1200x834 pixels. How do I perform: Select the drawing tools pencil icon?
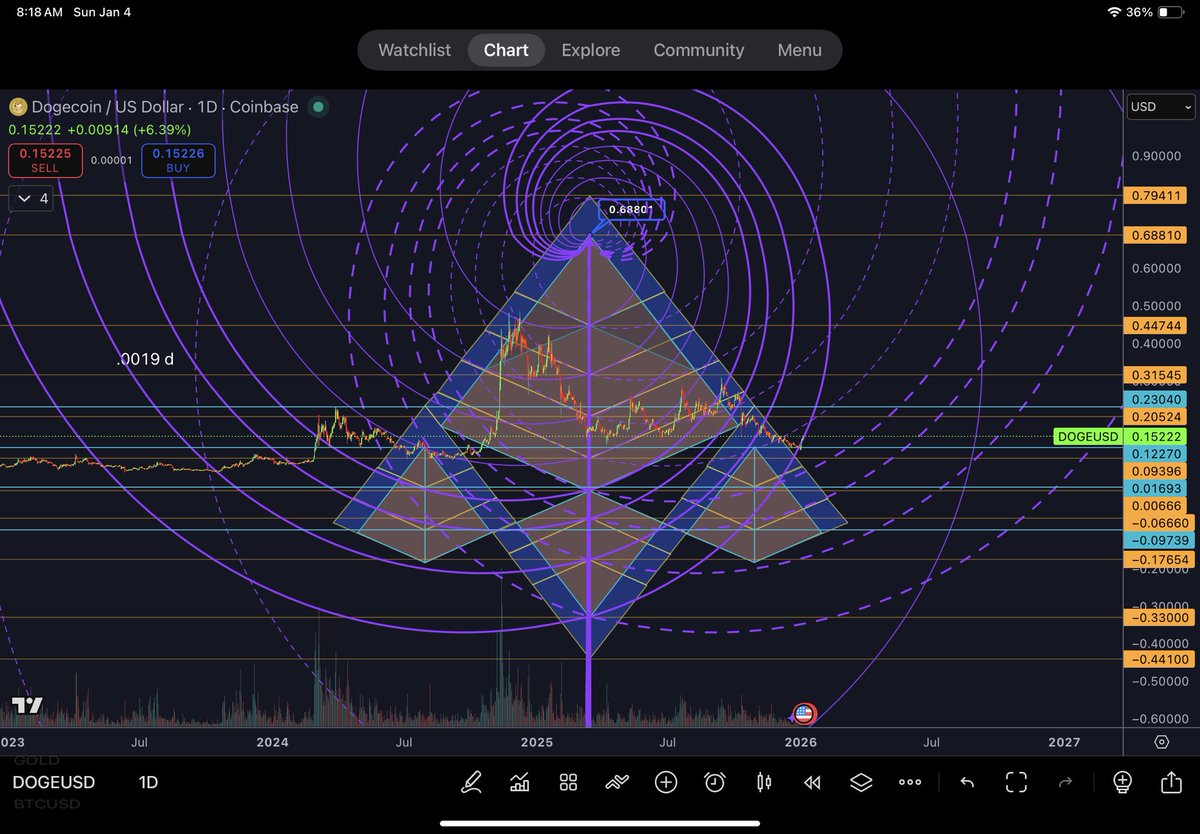[470, 782]
